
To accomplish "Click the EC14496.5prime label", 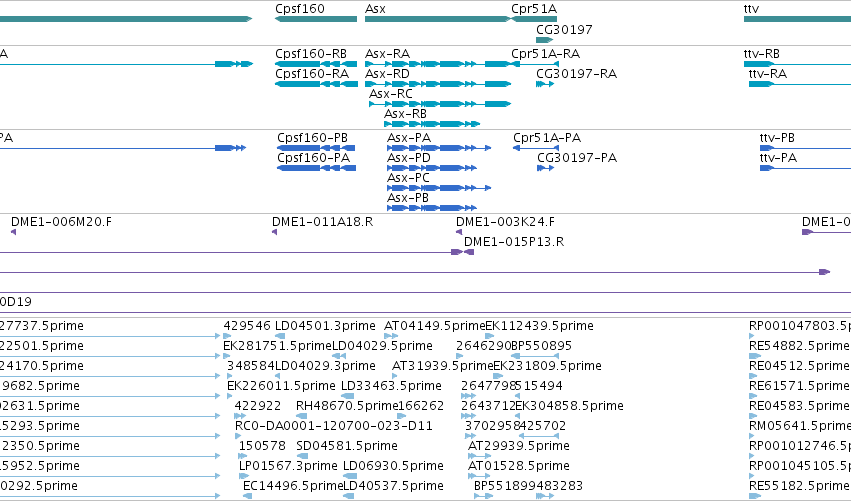I will [x=293, y=486].
